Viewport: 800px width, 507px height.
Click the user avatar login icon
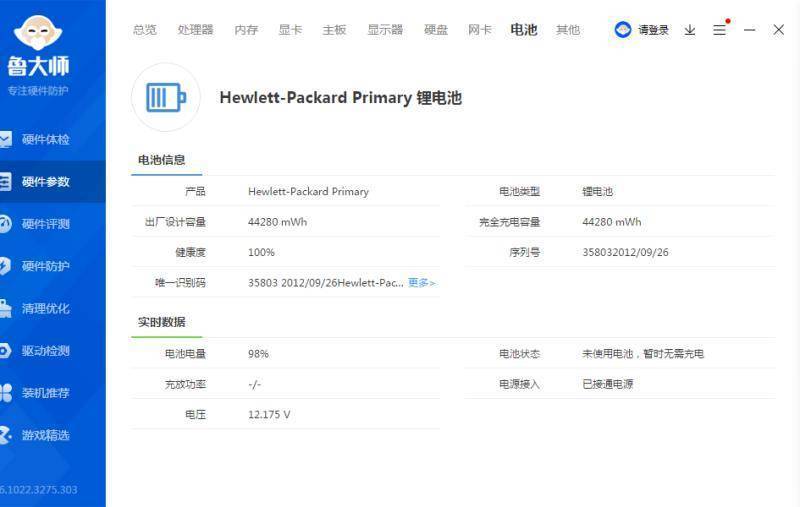tap(622, 30)
